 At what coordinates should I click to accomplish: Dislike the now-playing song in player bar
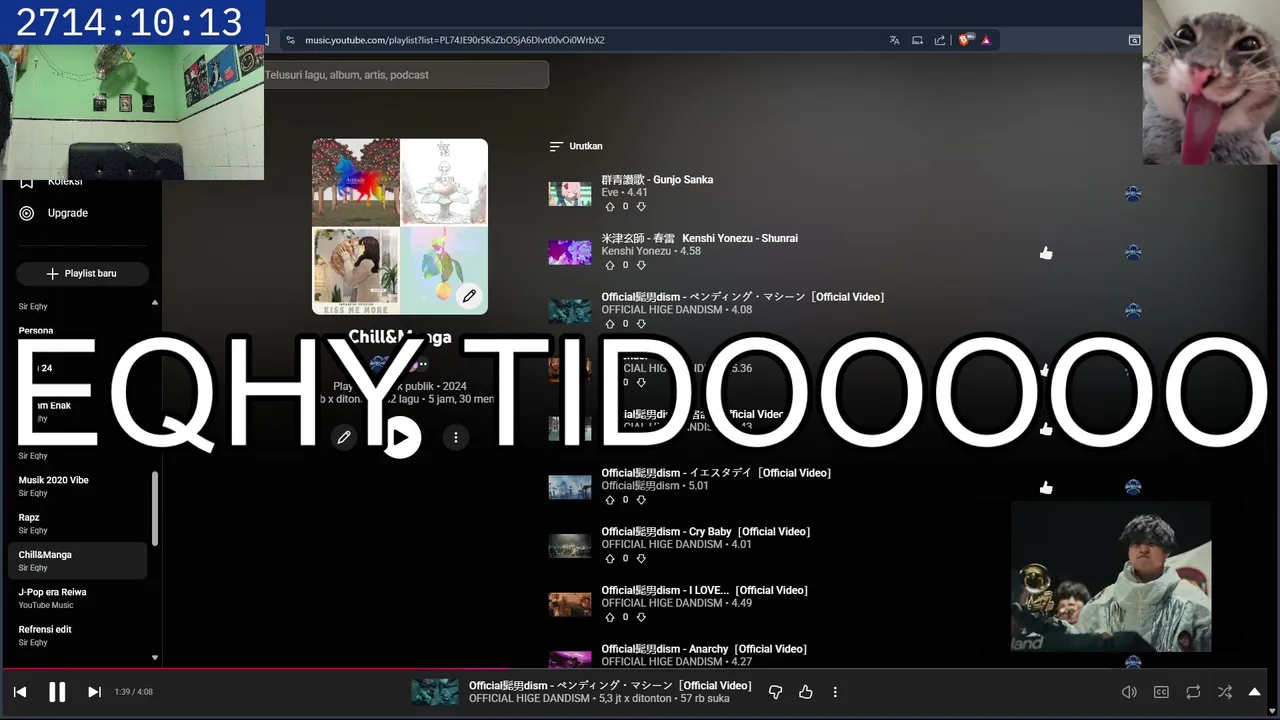coord(775,692)
